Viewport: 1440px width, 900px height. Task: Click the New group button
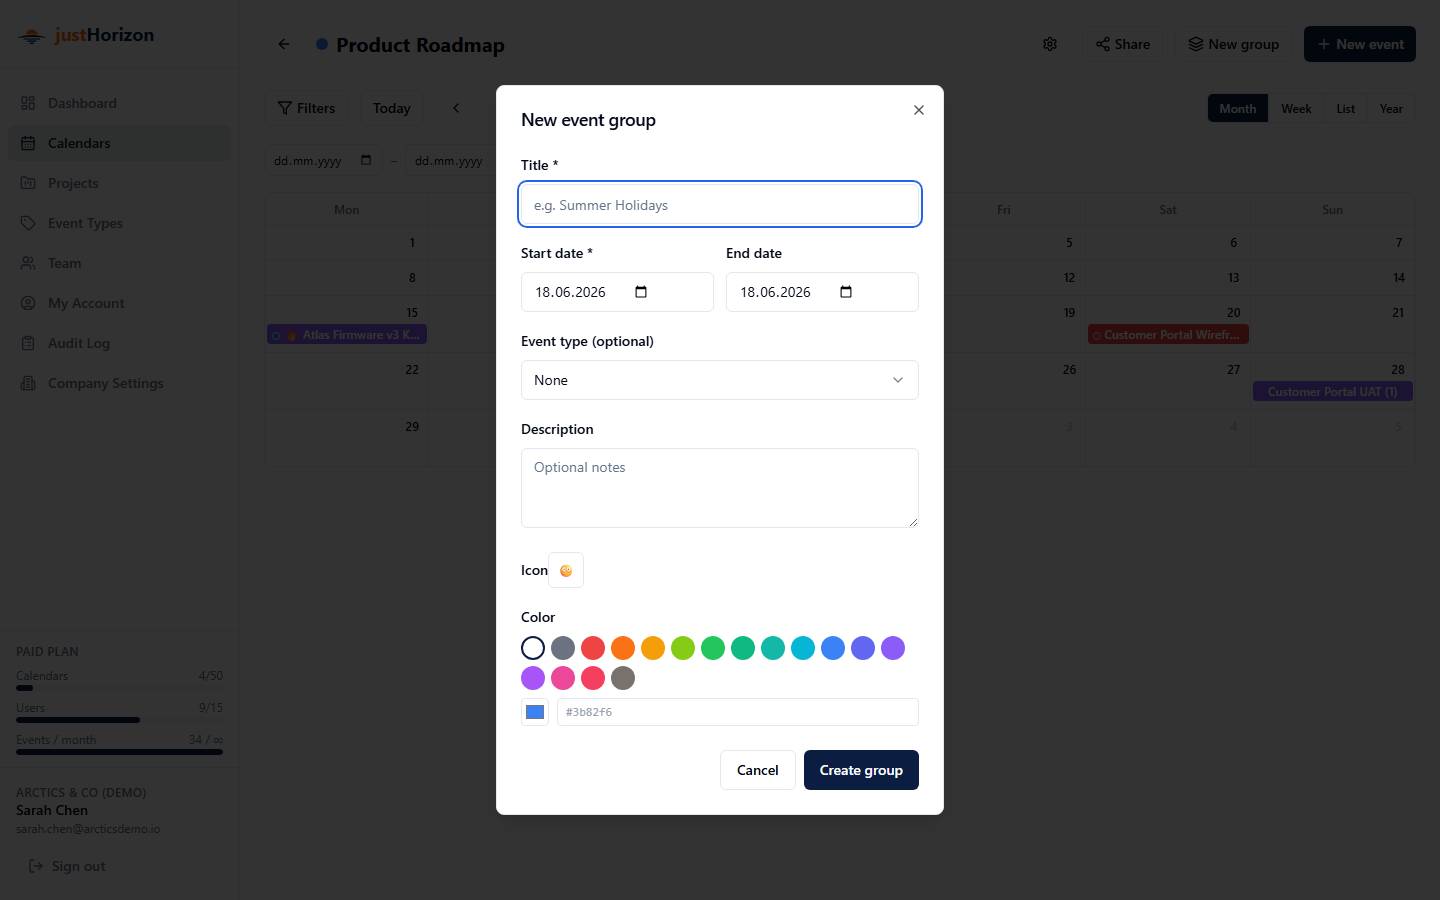point(1233,44)
